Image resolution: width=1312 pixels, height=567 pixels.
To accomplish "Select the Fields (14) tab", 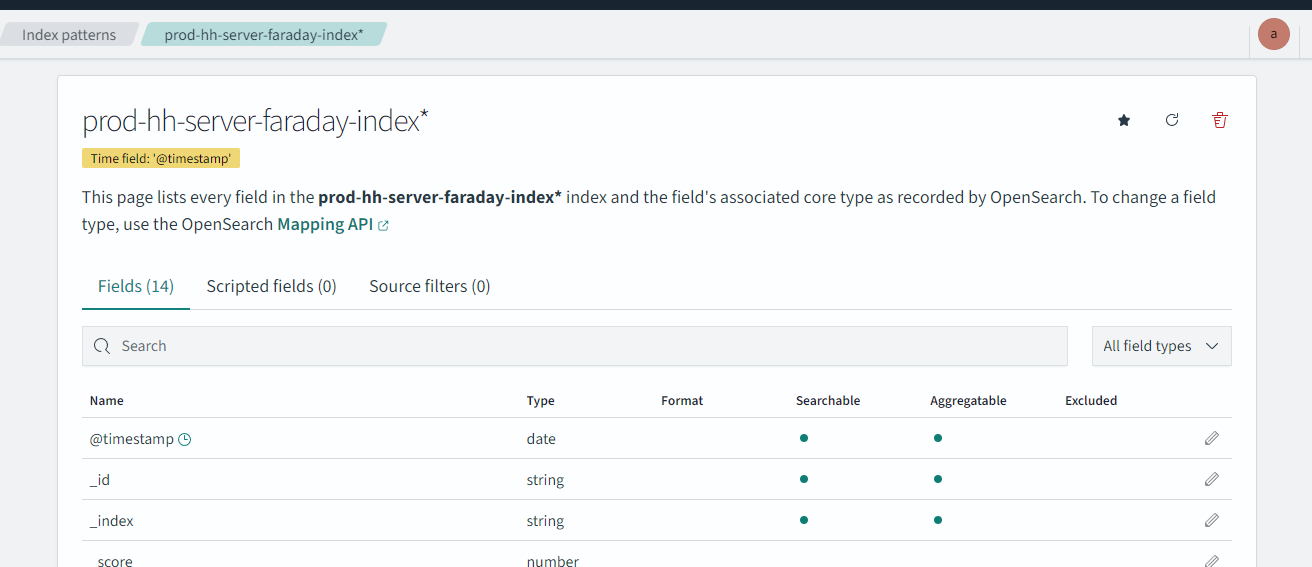I will coord(136,286).
